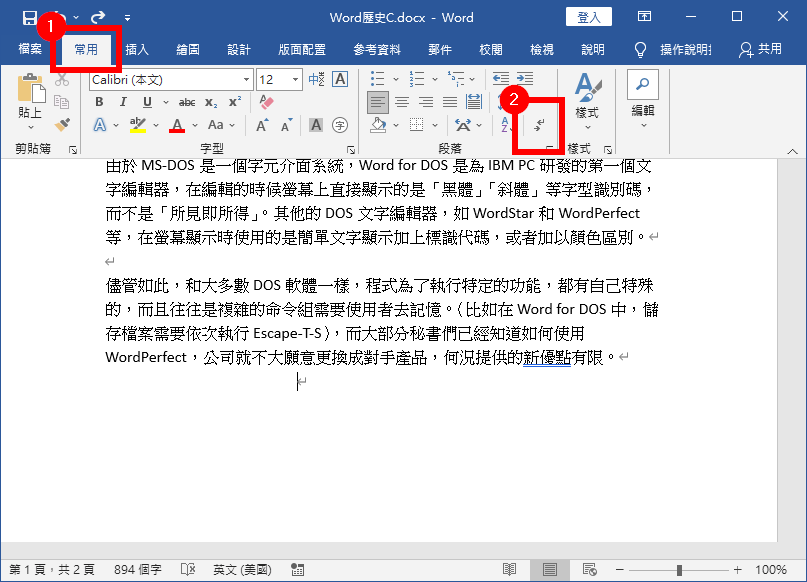The width and height of the screenshot is (807, 582).
Task: Decrease indent of the paragraph
Action: (x=501, y=78)
